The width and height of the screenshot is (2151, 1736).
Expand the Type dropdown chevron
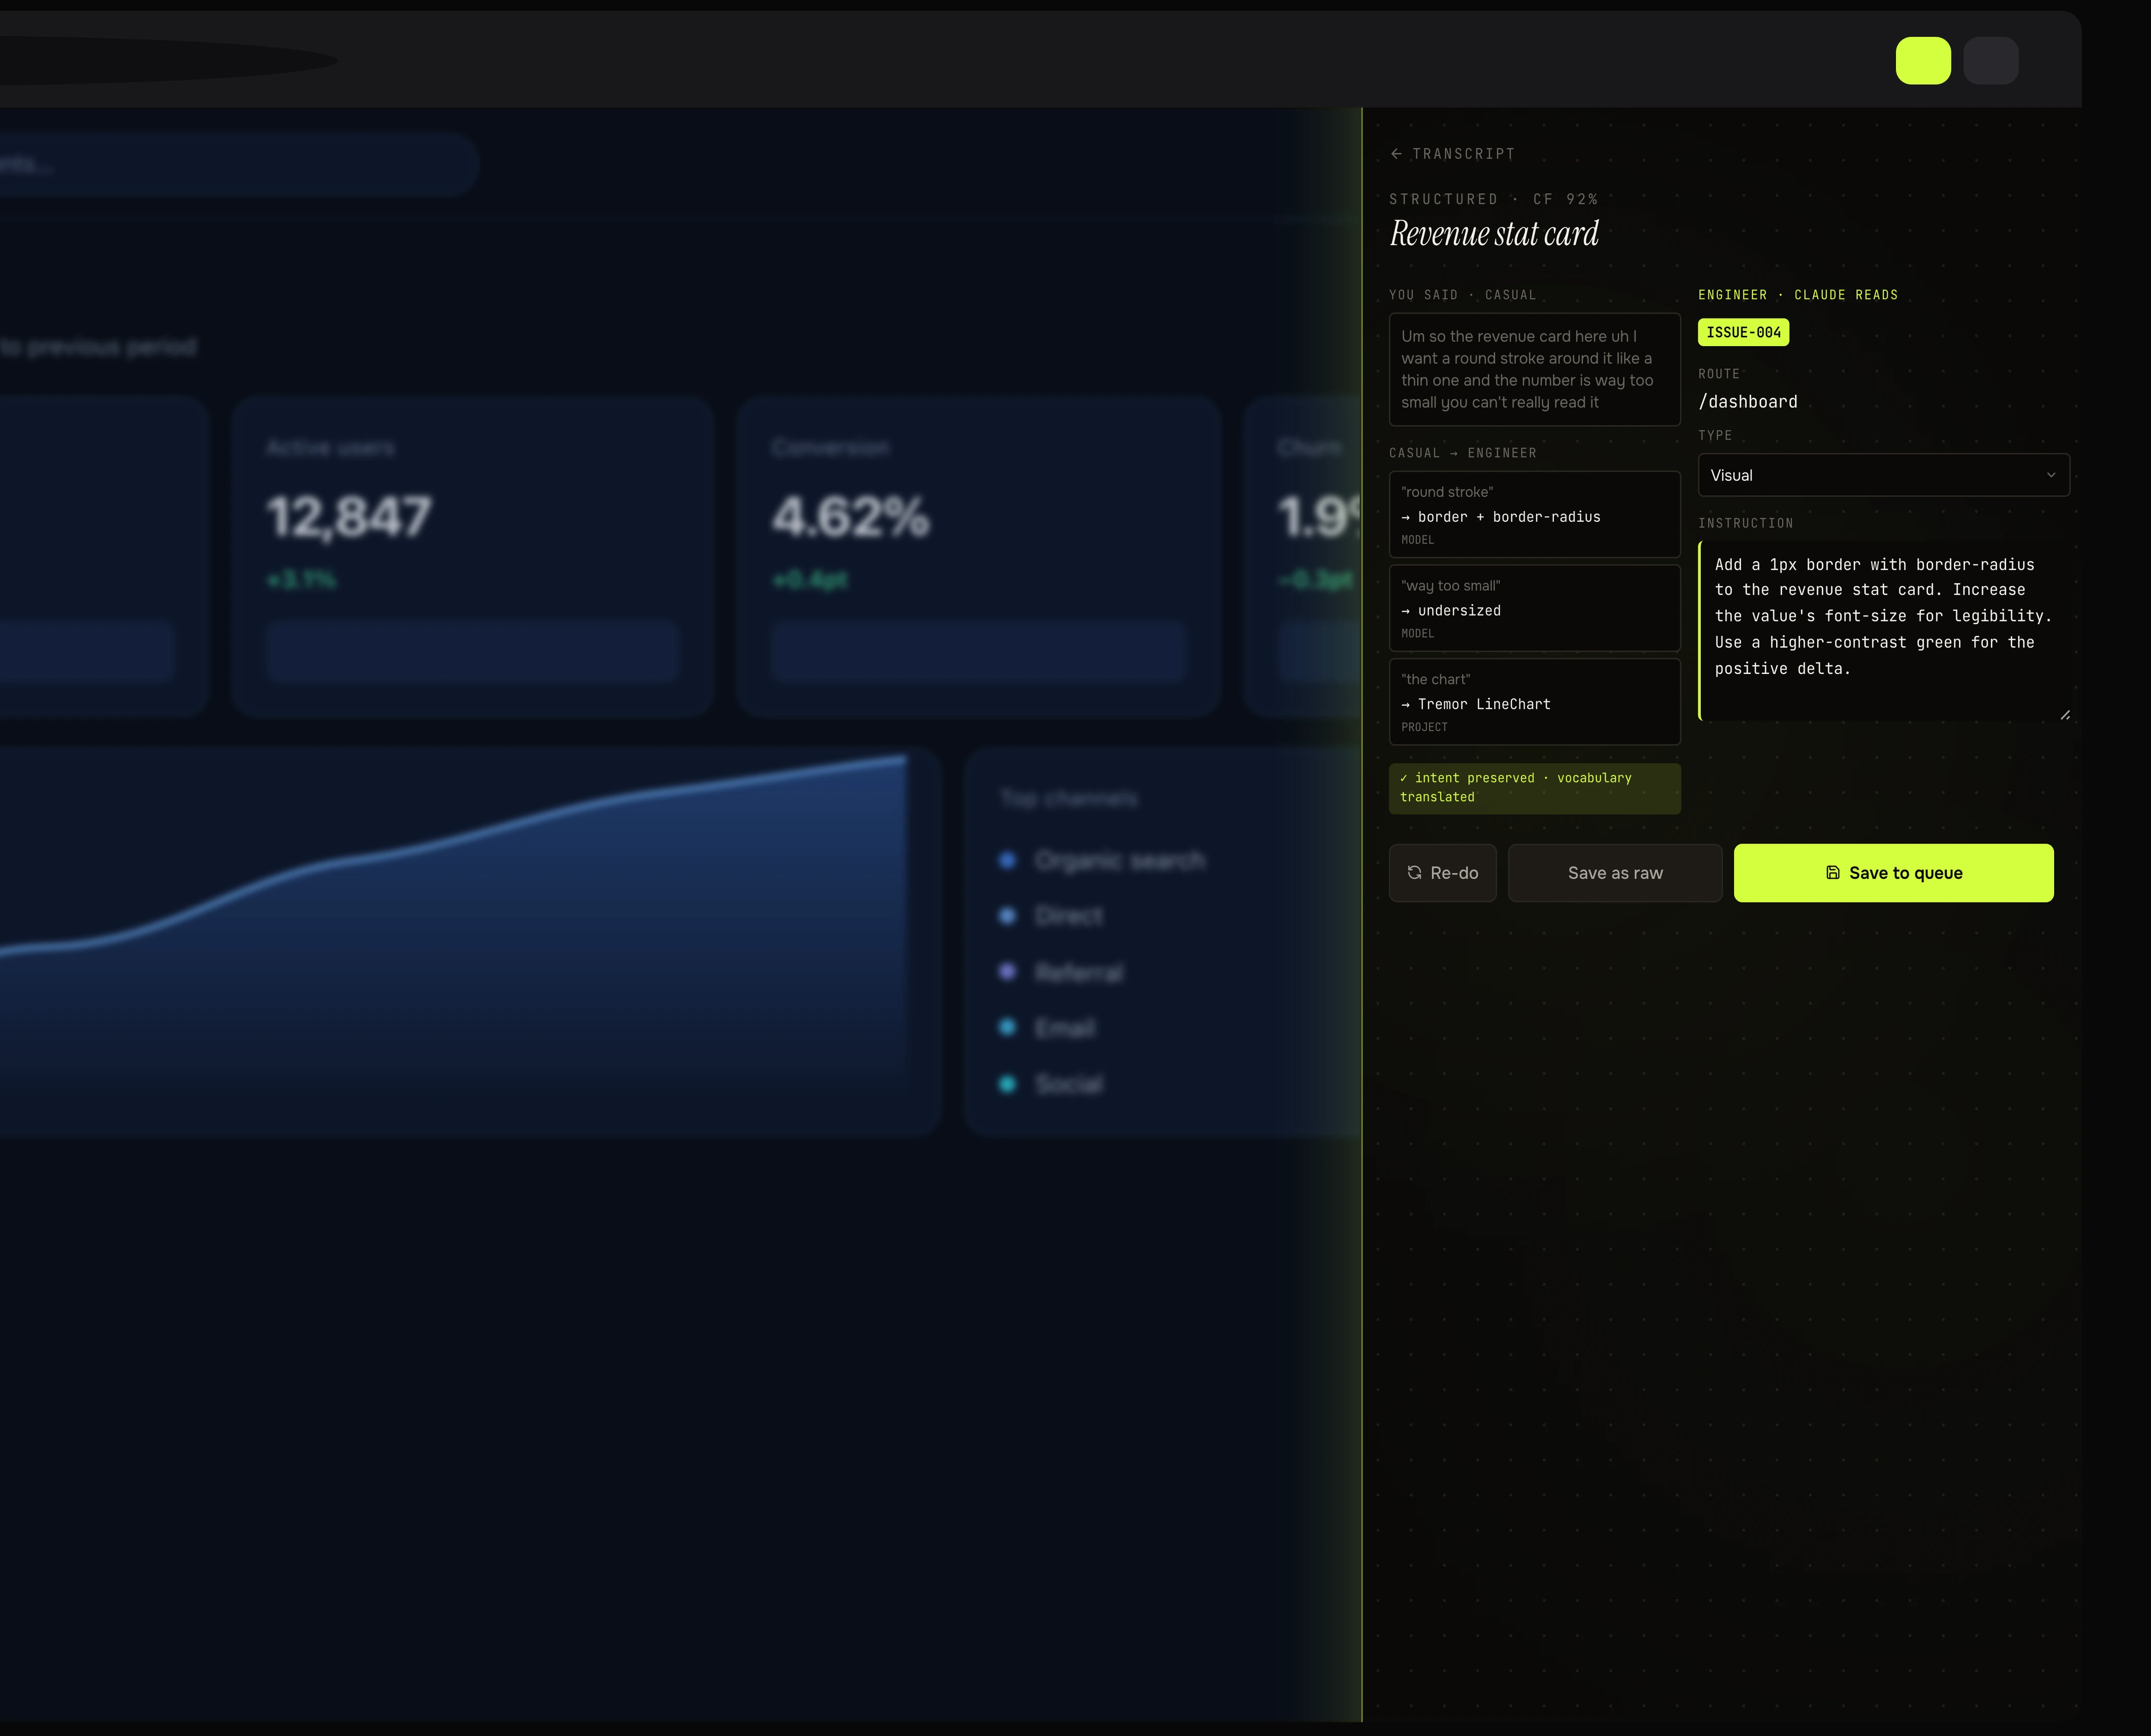(2050, 475)
